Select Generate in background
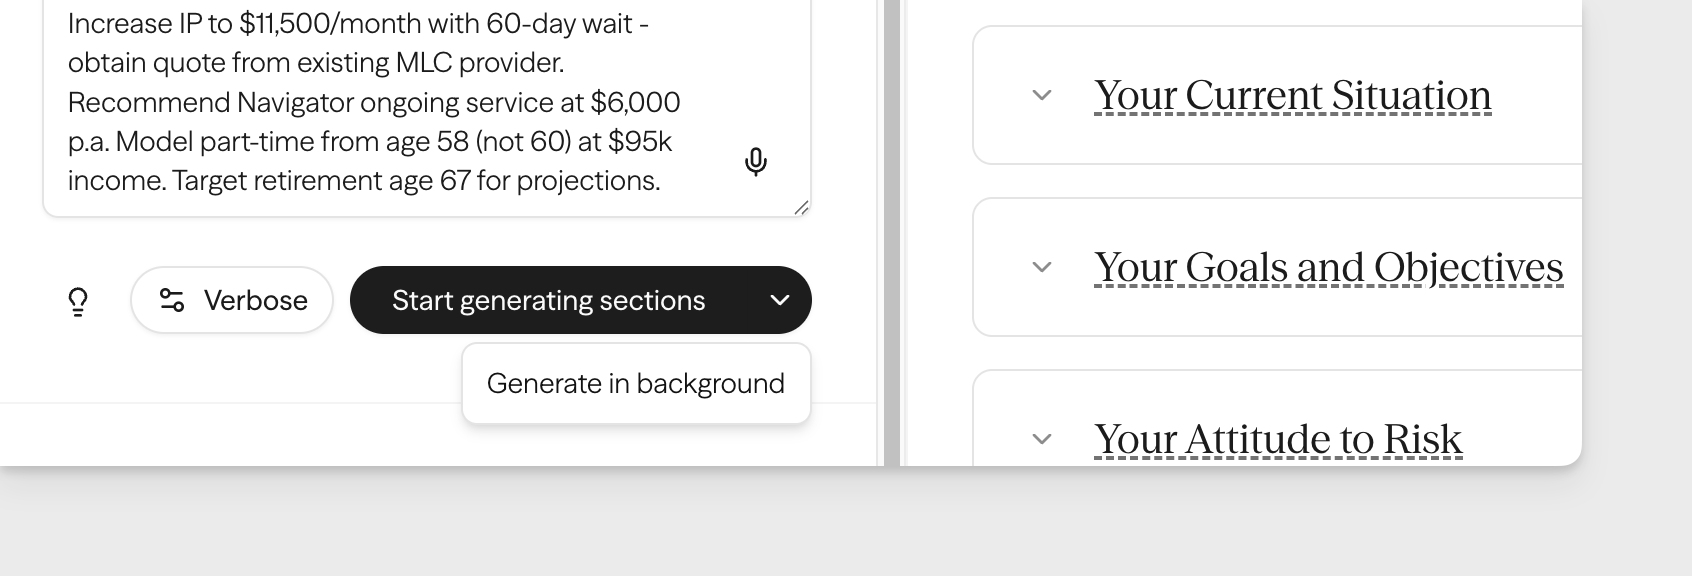Image resolution: width=1692 pixels, height=576 pixels. click(636, 382)
